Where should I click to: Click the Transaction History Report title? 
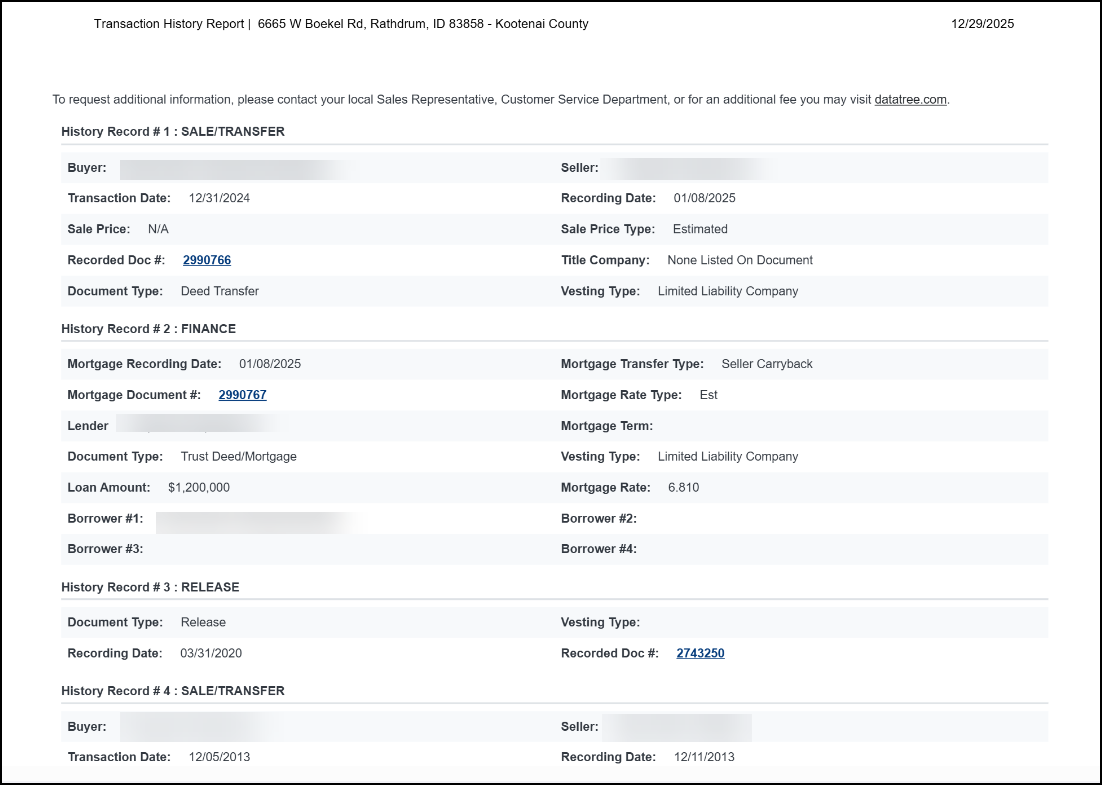click(x=169, y=24)
